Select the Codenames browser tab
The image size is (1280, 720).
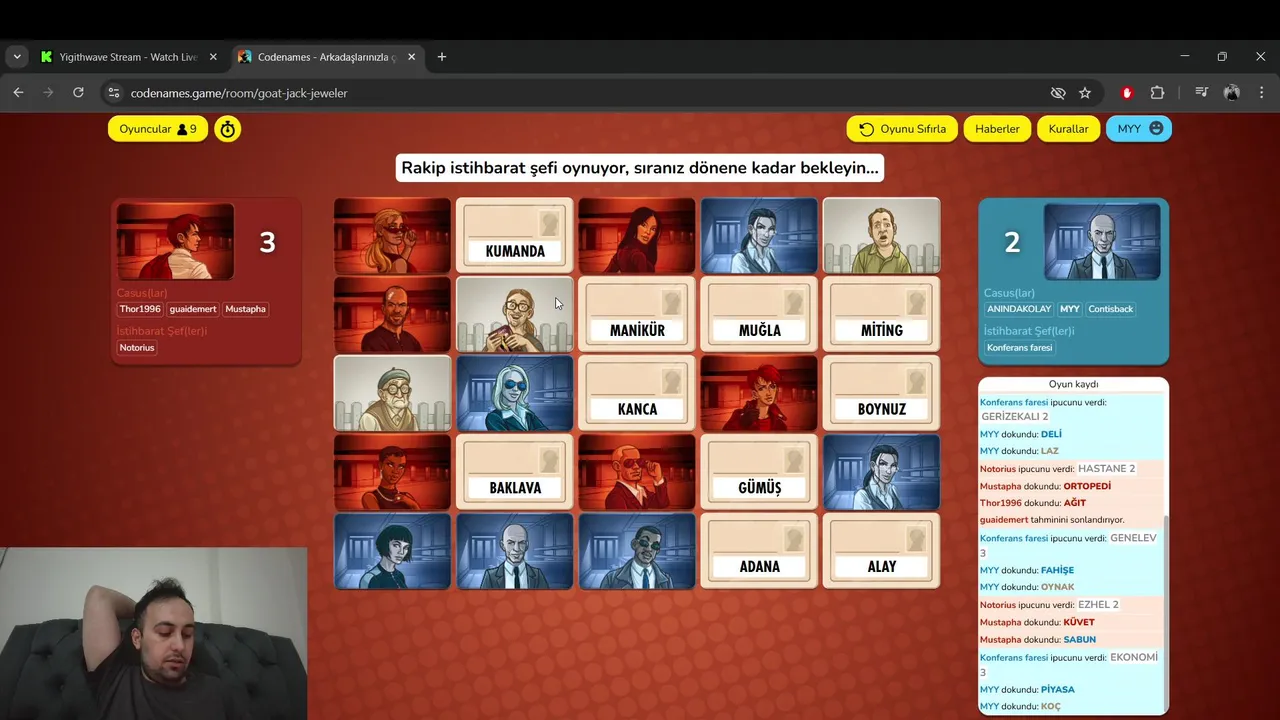pos(327,57)
